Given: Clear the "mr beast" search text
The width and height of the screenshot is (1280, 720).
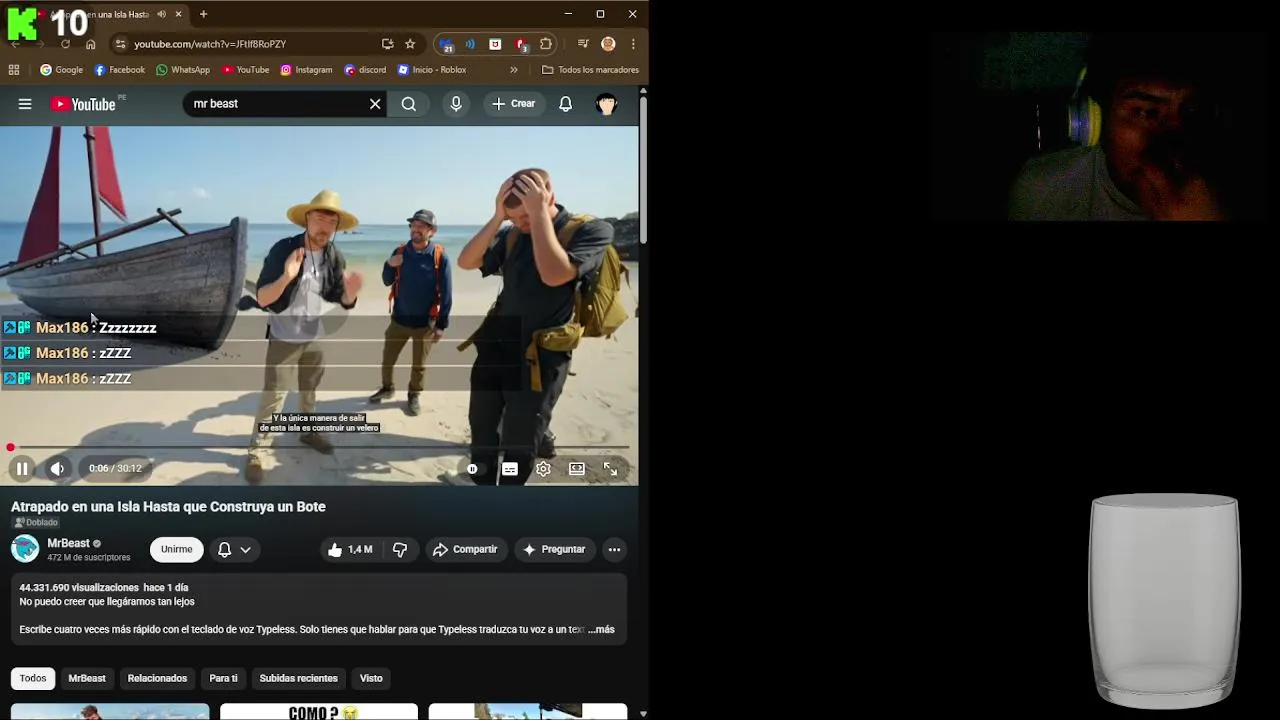Looking at the screenshot, I should pyautogui.click(x=375, y=104).
